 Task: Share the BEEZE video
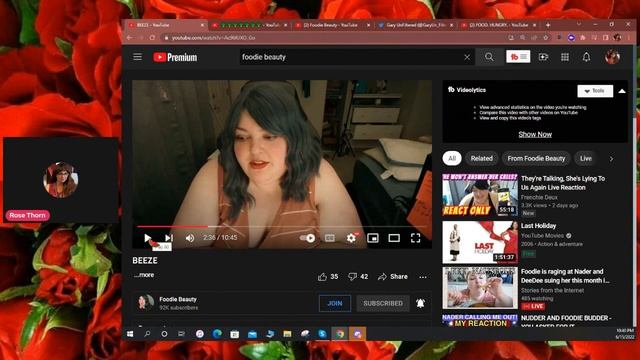click(393, 277)
